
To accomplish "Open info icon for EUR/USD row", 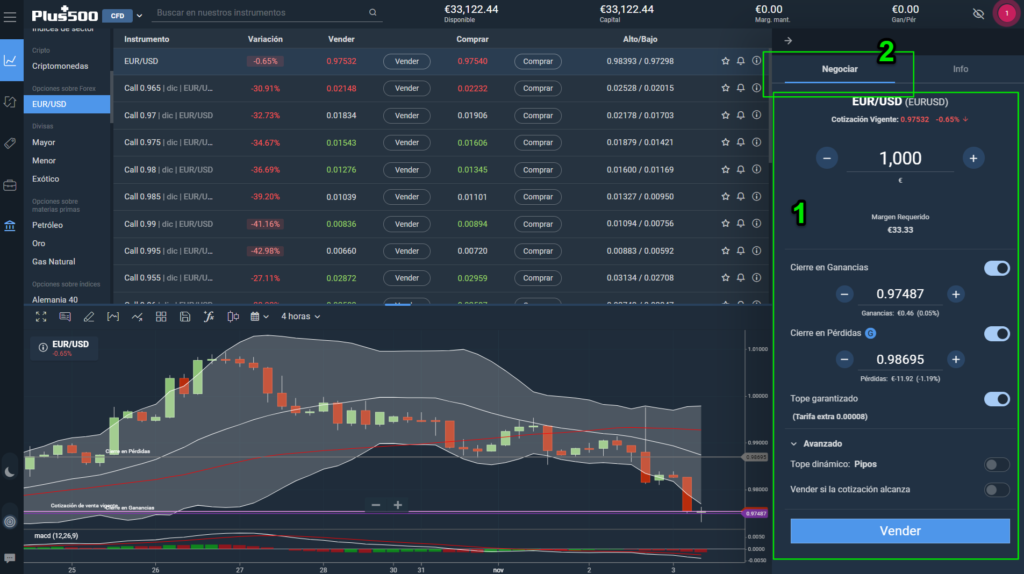I will click(756, 61).
